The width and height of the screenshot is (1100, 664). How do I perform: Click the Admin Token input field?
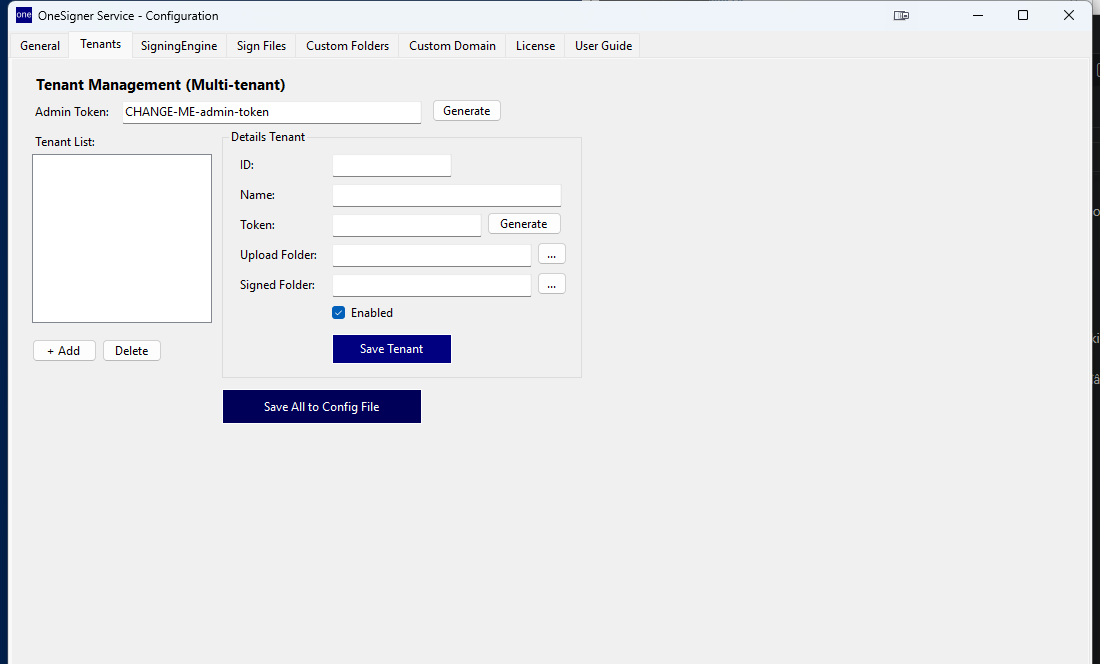(x=271, y=112)
